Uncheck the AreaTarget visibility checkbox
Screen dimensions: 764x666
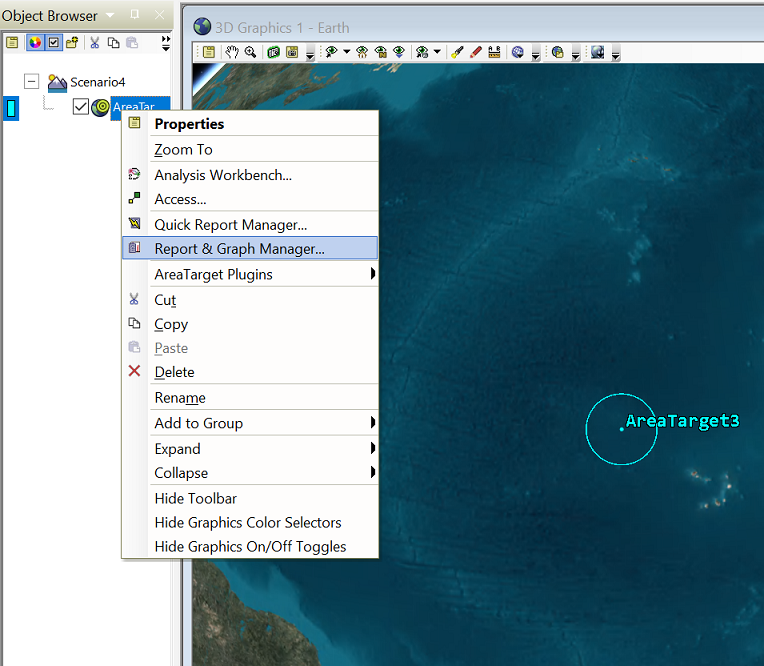pos(80,107)
